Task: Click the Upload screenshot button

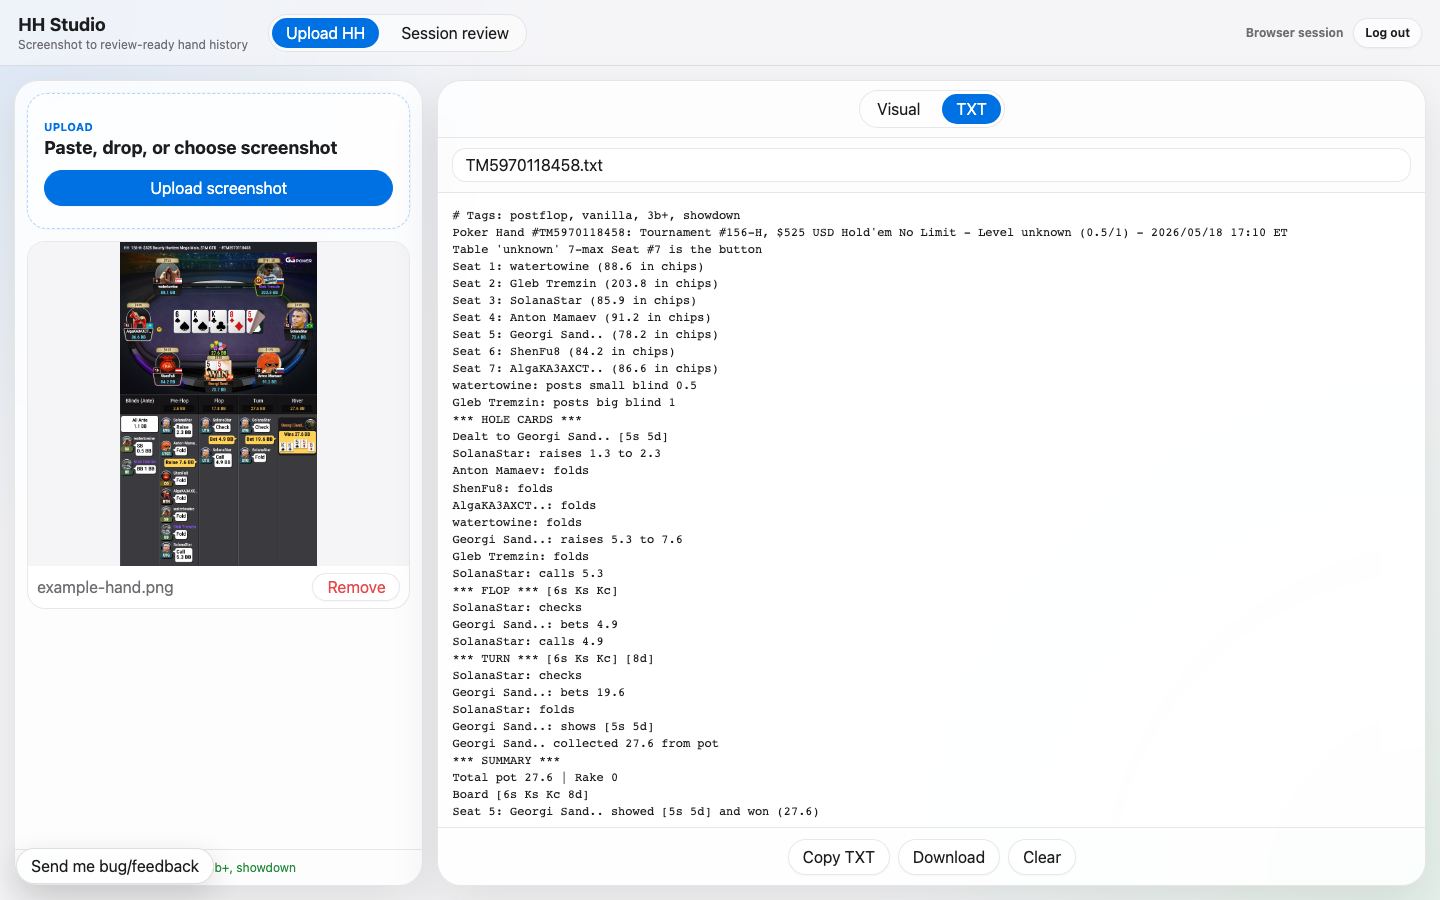Action: [218, 188]
